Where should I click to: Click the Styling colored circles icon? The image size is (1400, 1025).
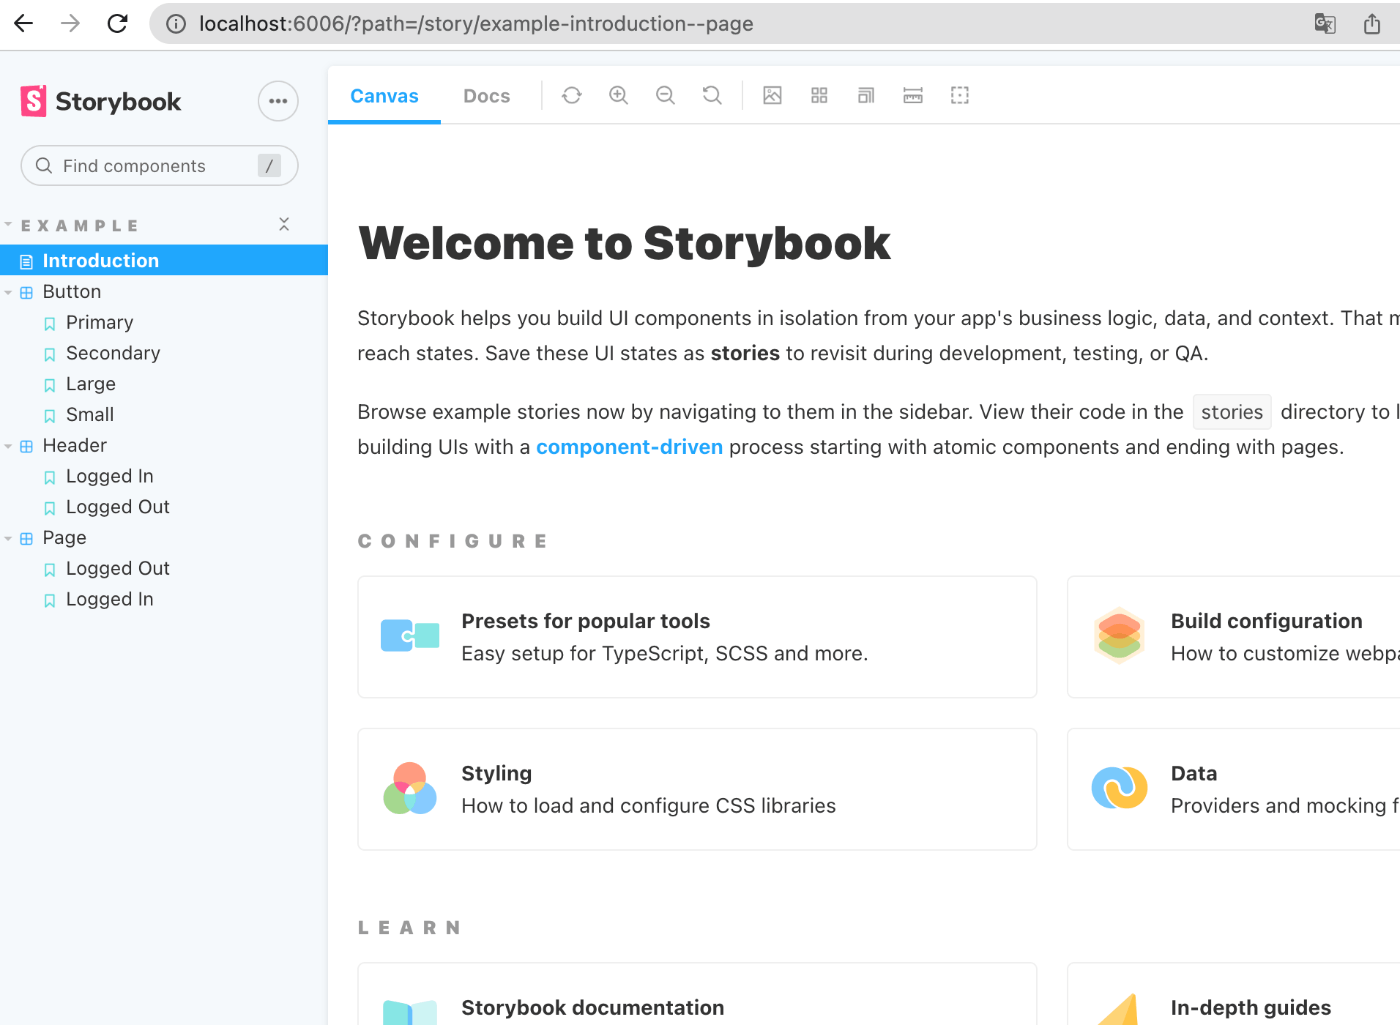pyautogui.click(x=410, y=788)
